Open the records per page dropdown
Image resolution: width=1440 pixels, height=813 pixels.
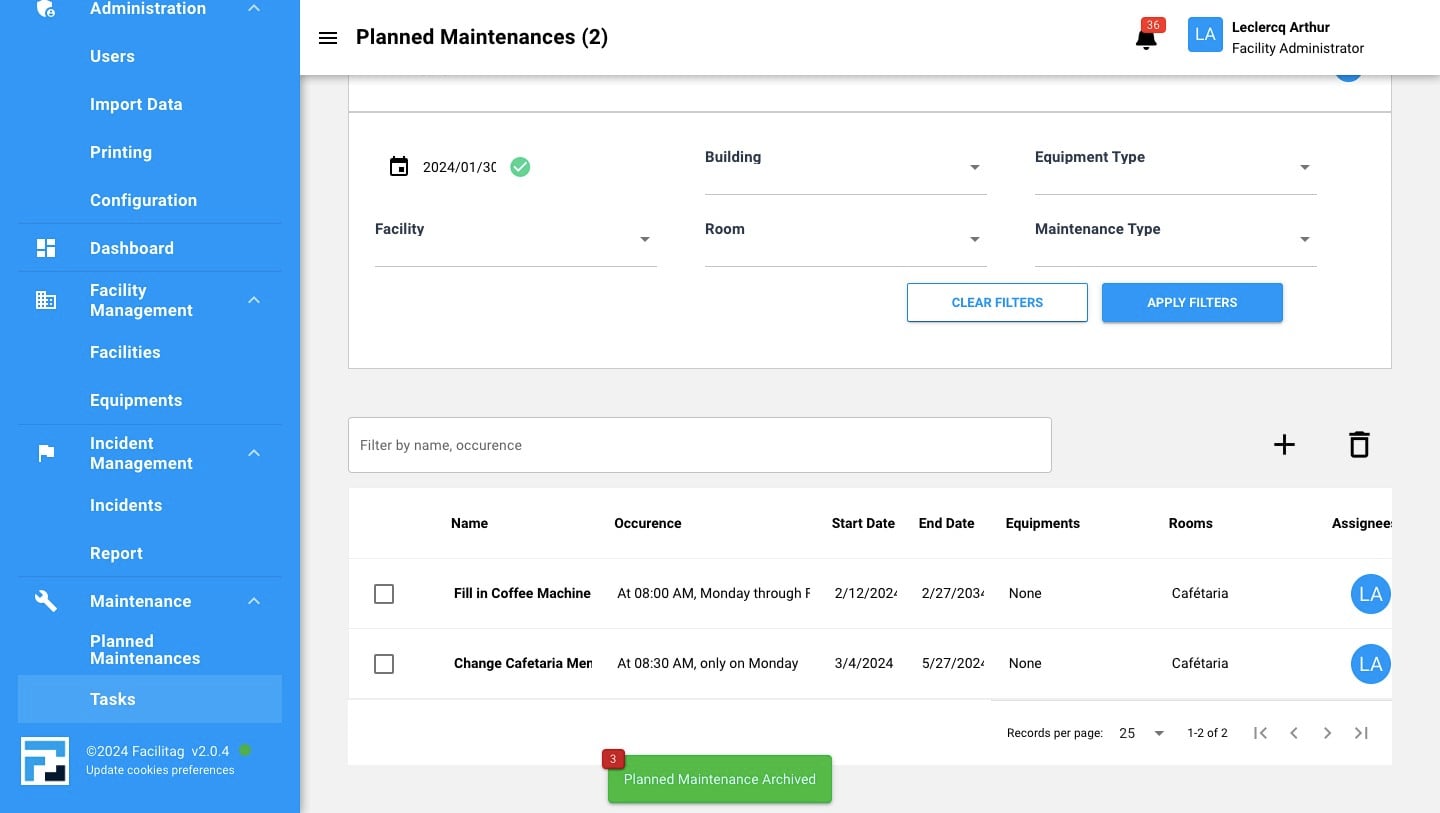pyautogui.click(x=1142, y=733)
